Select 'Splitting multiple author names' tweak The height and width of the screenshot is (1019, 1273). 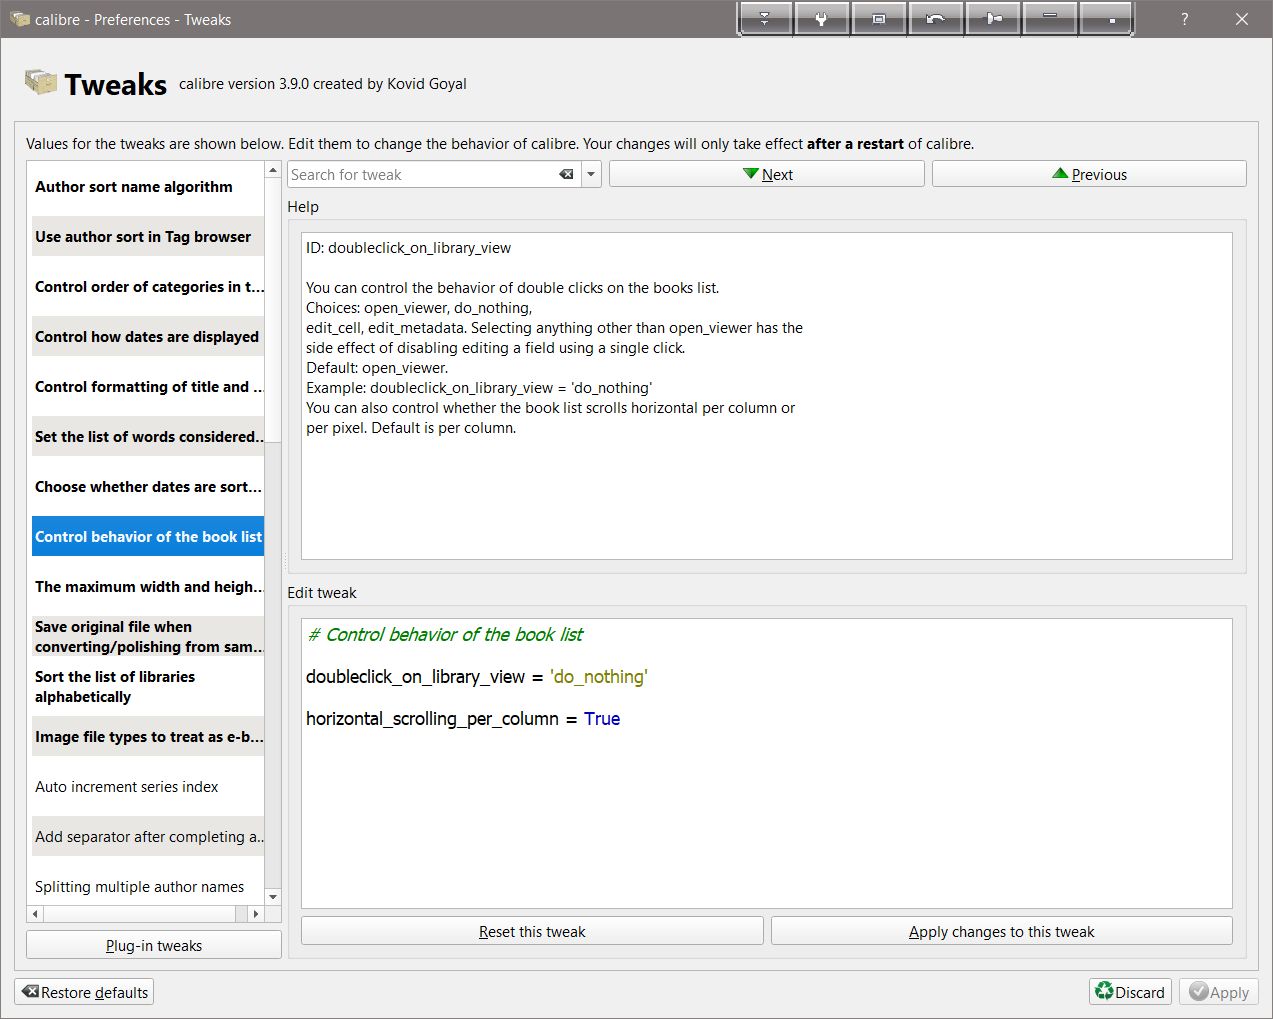pos(148,886)
